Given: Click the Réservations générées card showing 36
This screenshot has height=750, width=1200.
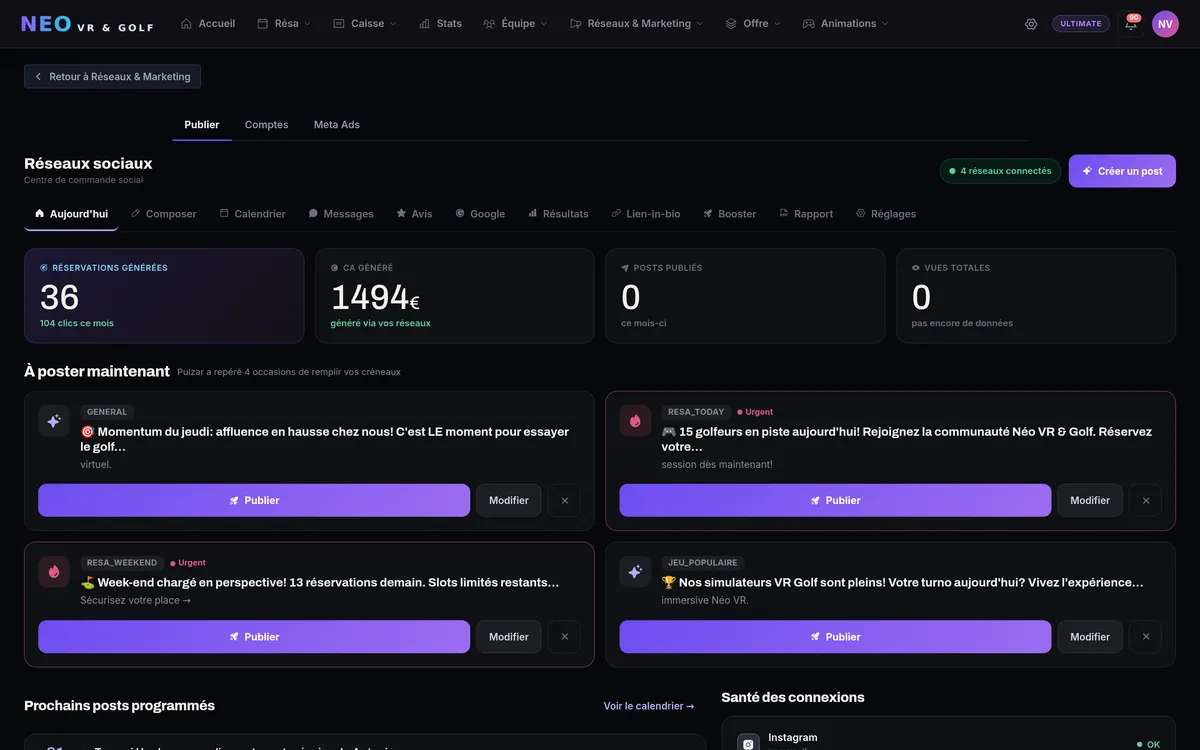Looking at the screenshot, I should pyautogui.click(x=164, y=296).
